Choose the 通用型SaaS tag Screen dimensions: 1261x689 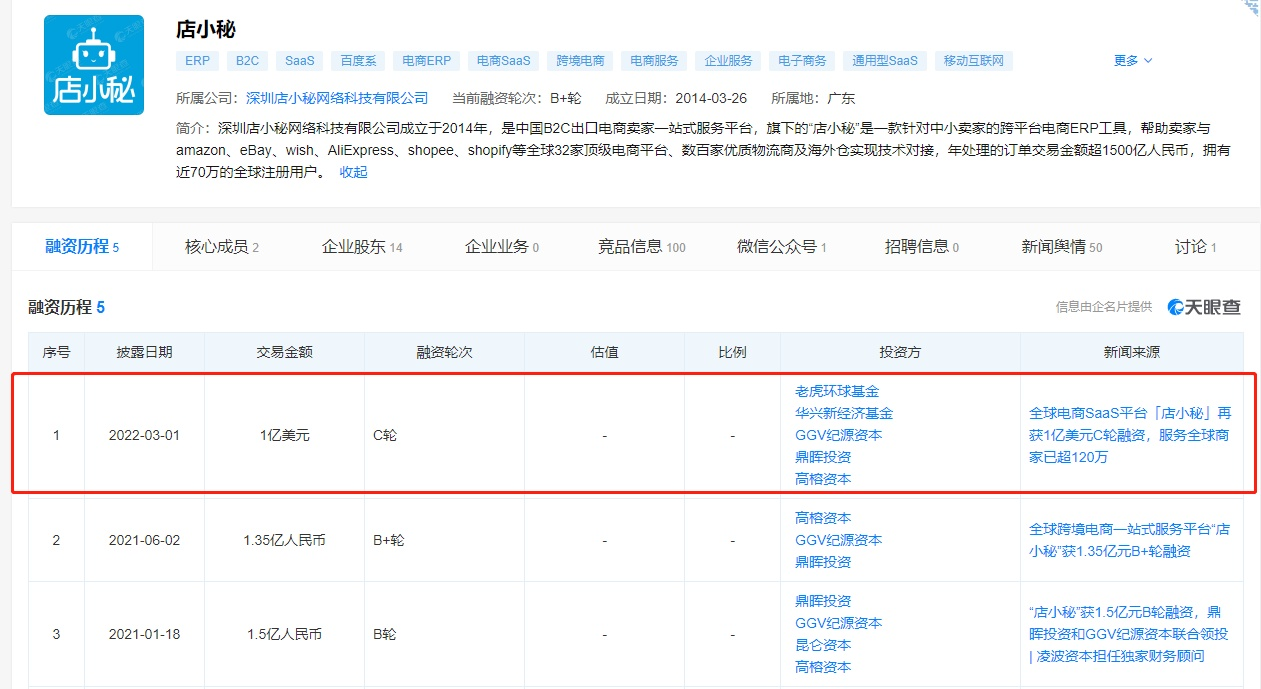pyautogui.click(x=885, y=61)
